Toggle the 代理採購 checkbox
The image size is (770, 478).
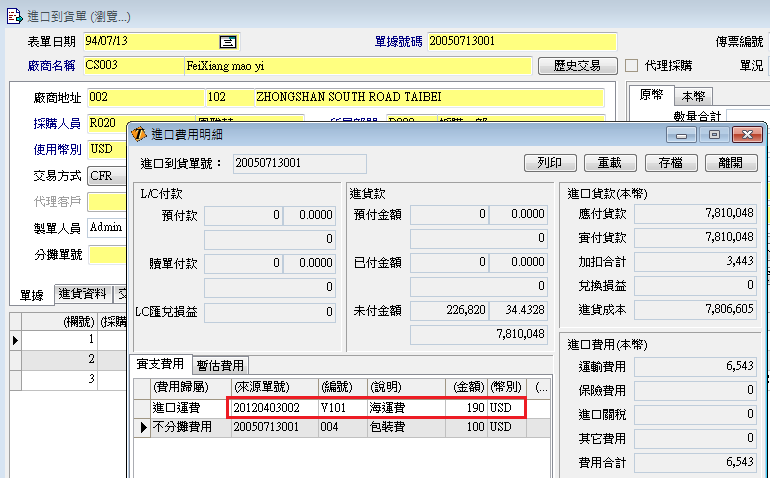(632, 66)
